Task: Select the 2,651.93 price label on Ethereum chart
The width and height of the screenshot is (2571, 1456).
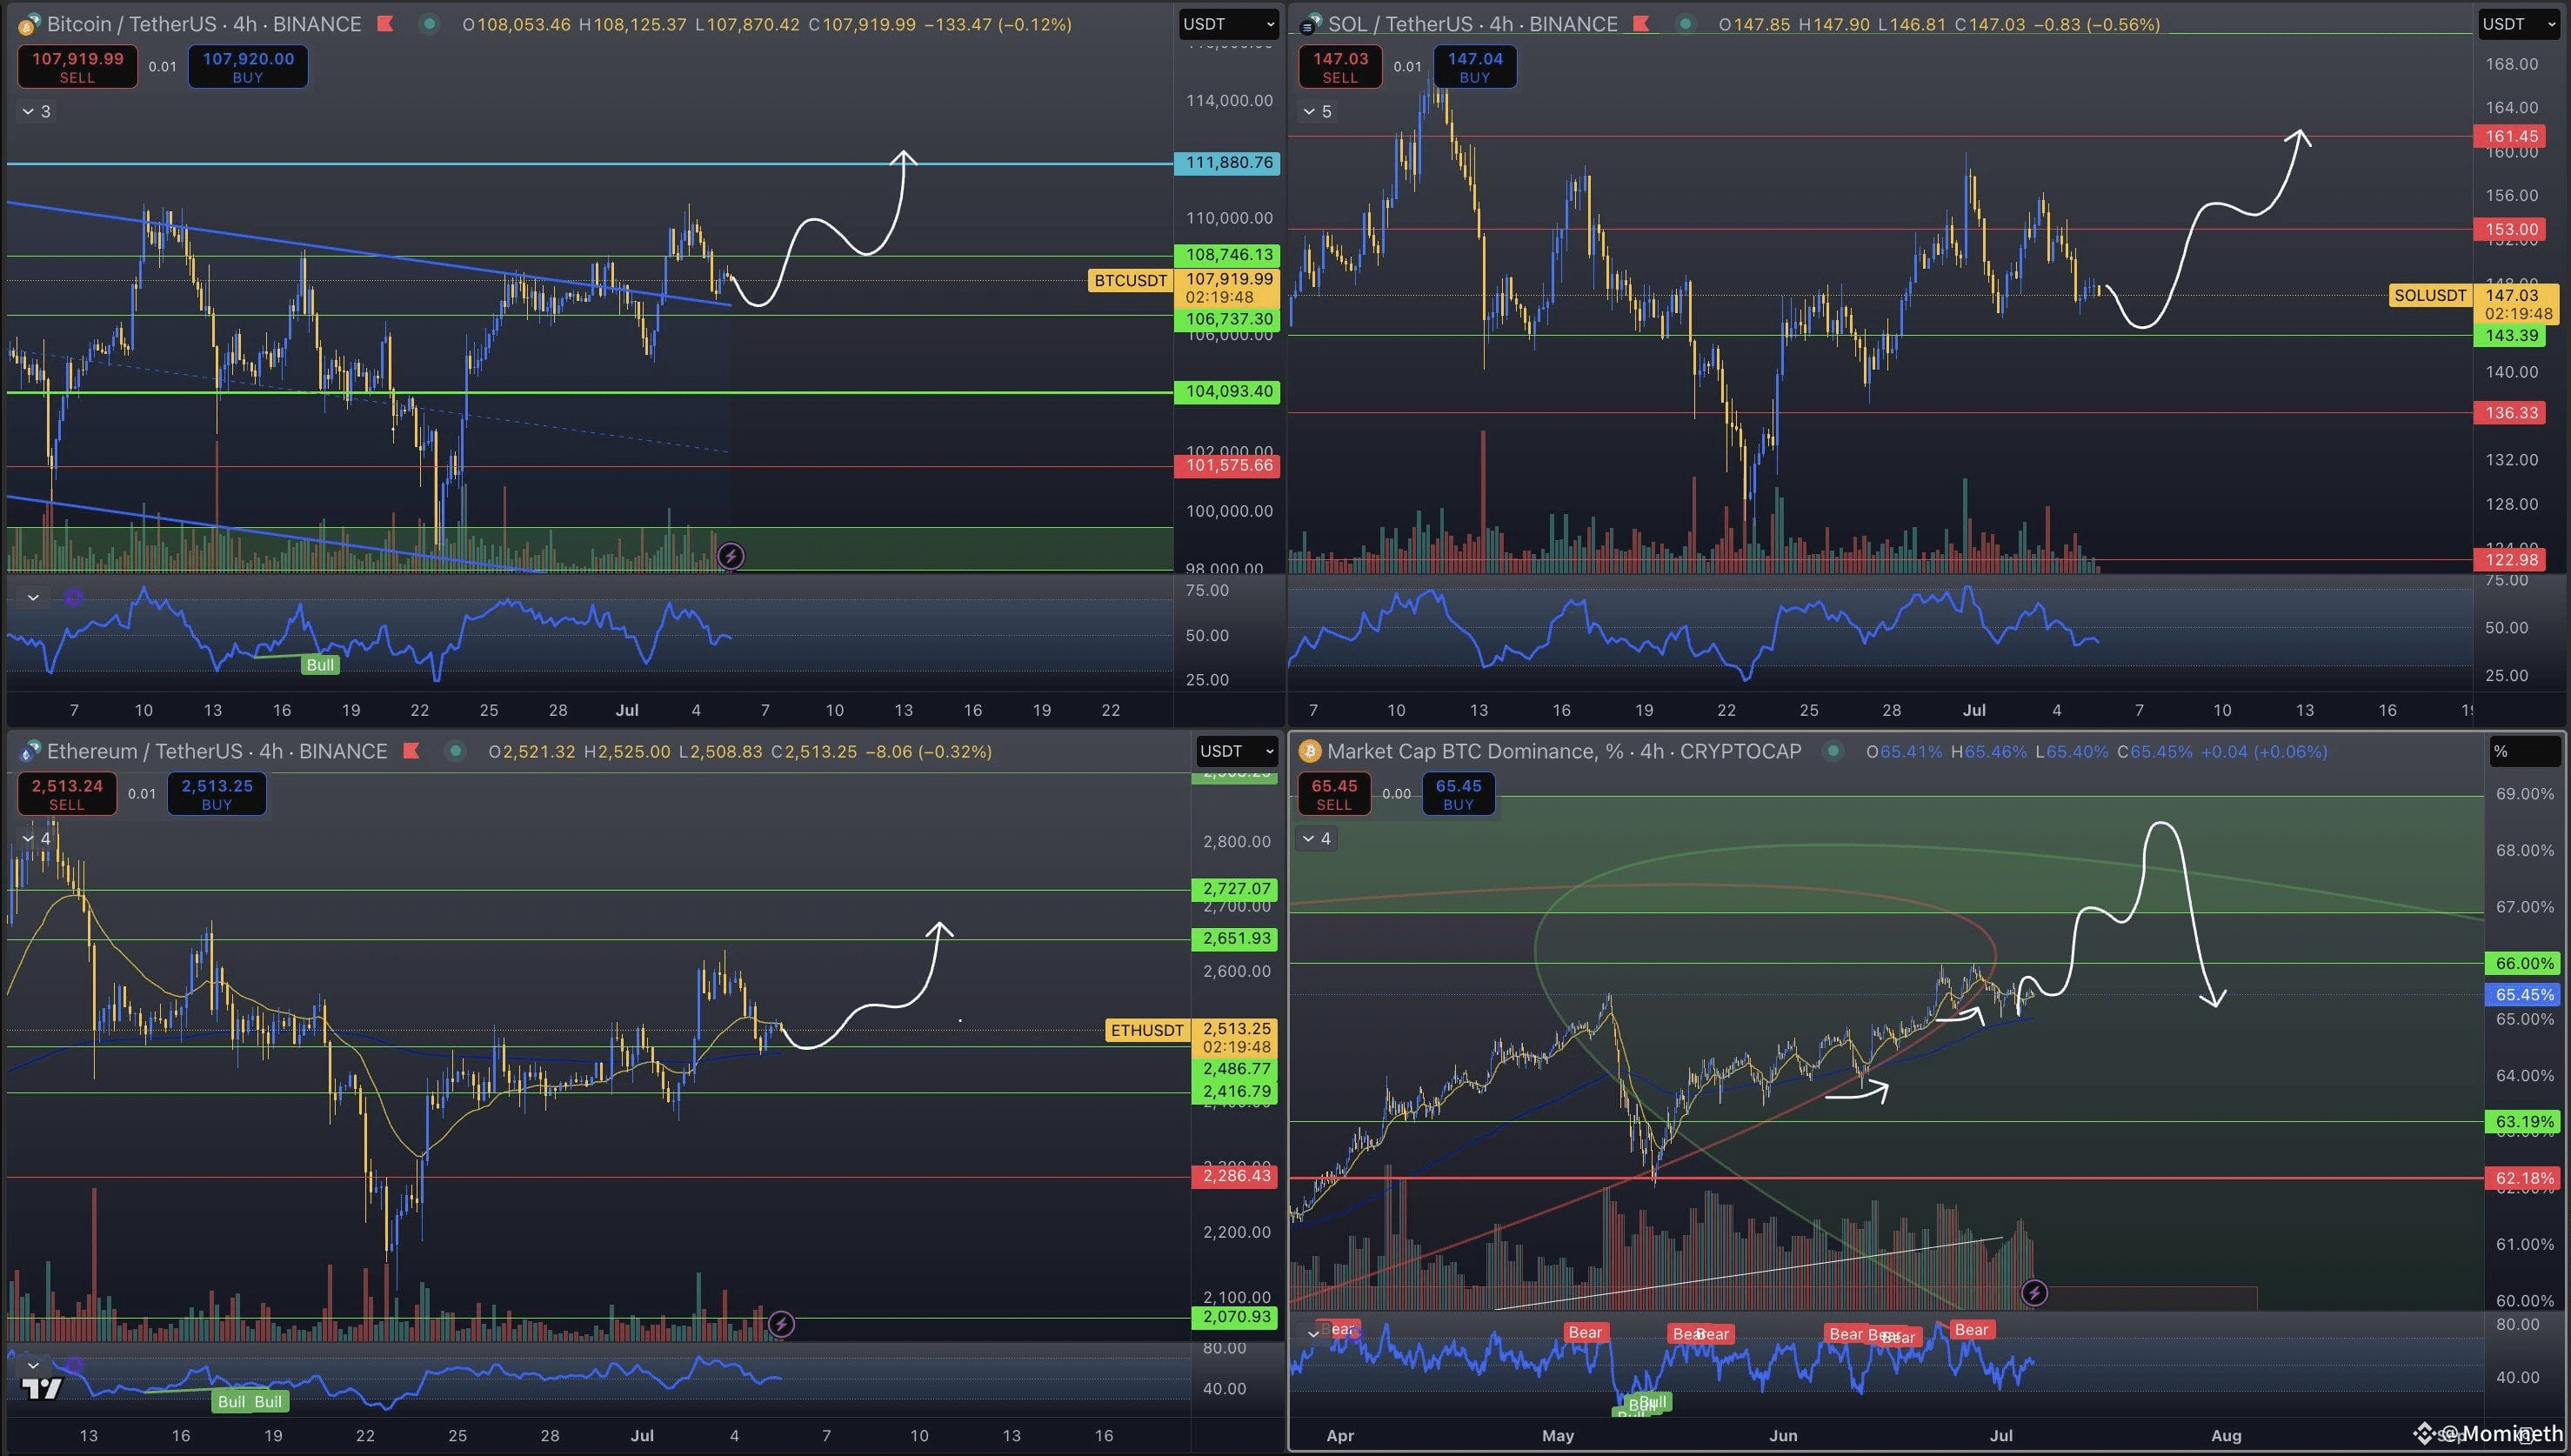Action: (1236, 939)
